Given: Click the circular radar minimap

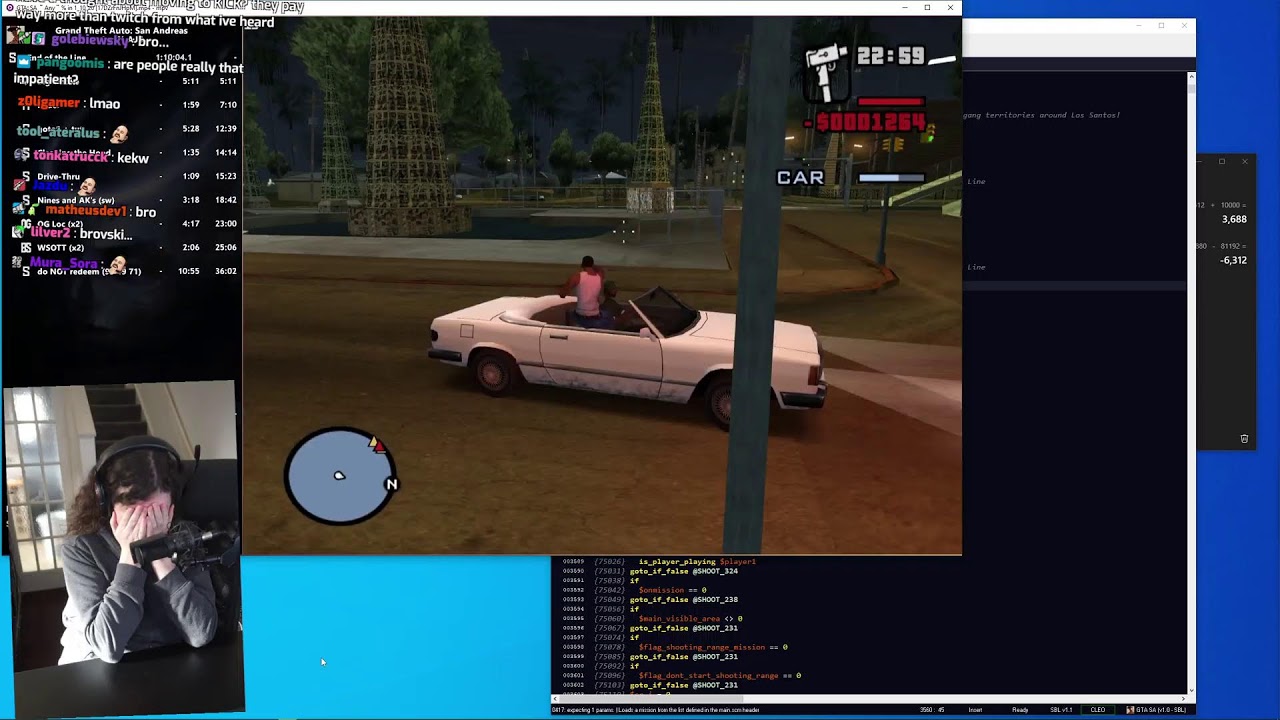Looking at the screenshot, I should pyautogui.click(x=340, y=476).
